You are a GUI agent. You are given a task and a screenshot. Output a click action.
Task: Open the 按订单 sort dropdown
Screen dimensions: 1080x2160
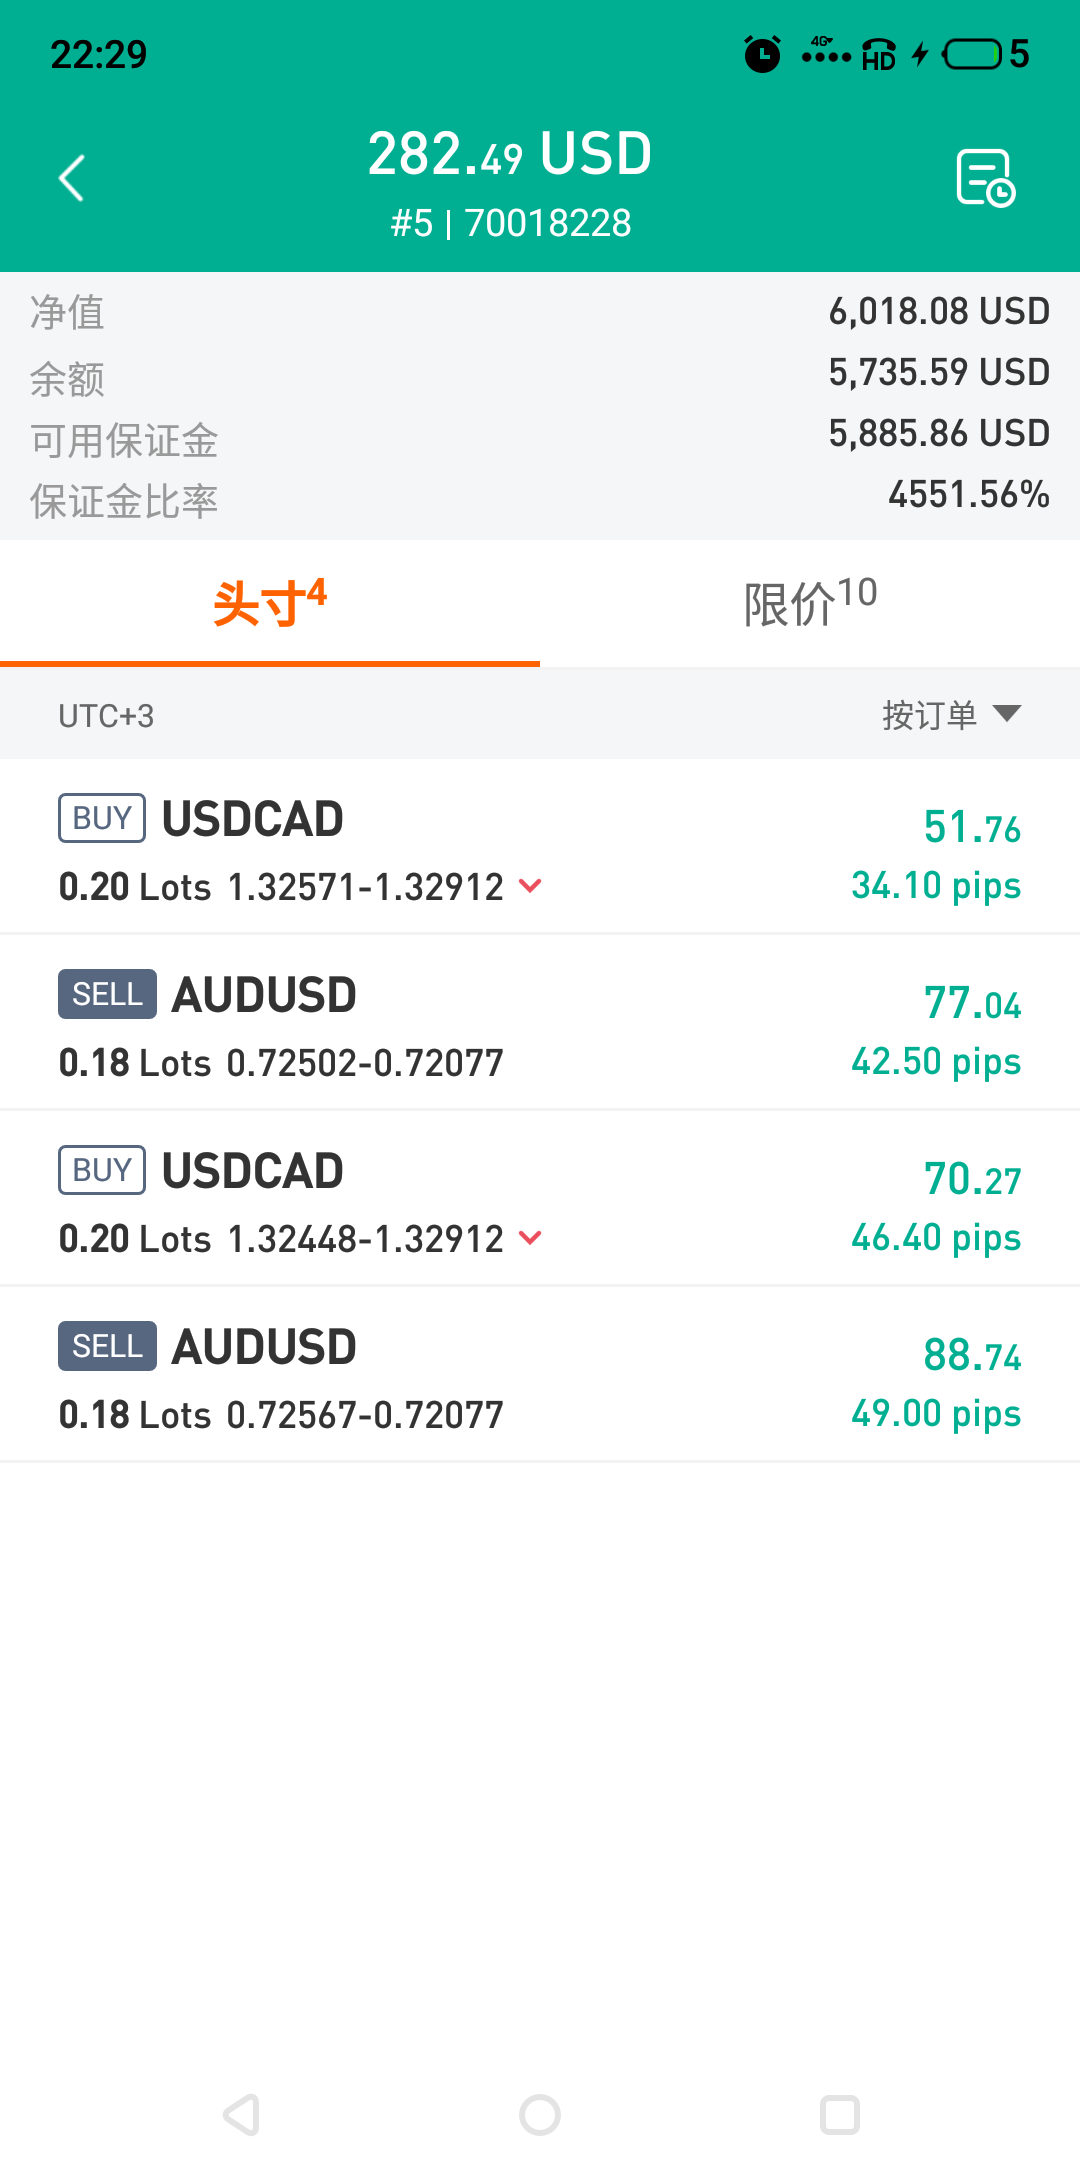tap(951, 715)
